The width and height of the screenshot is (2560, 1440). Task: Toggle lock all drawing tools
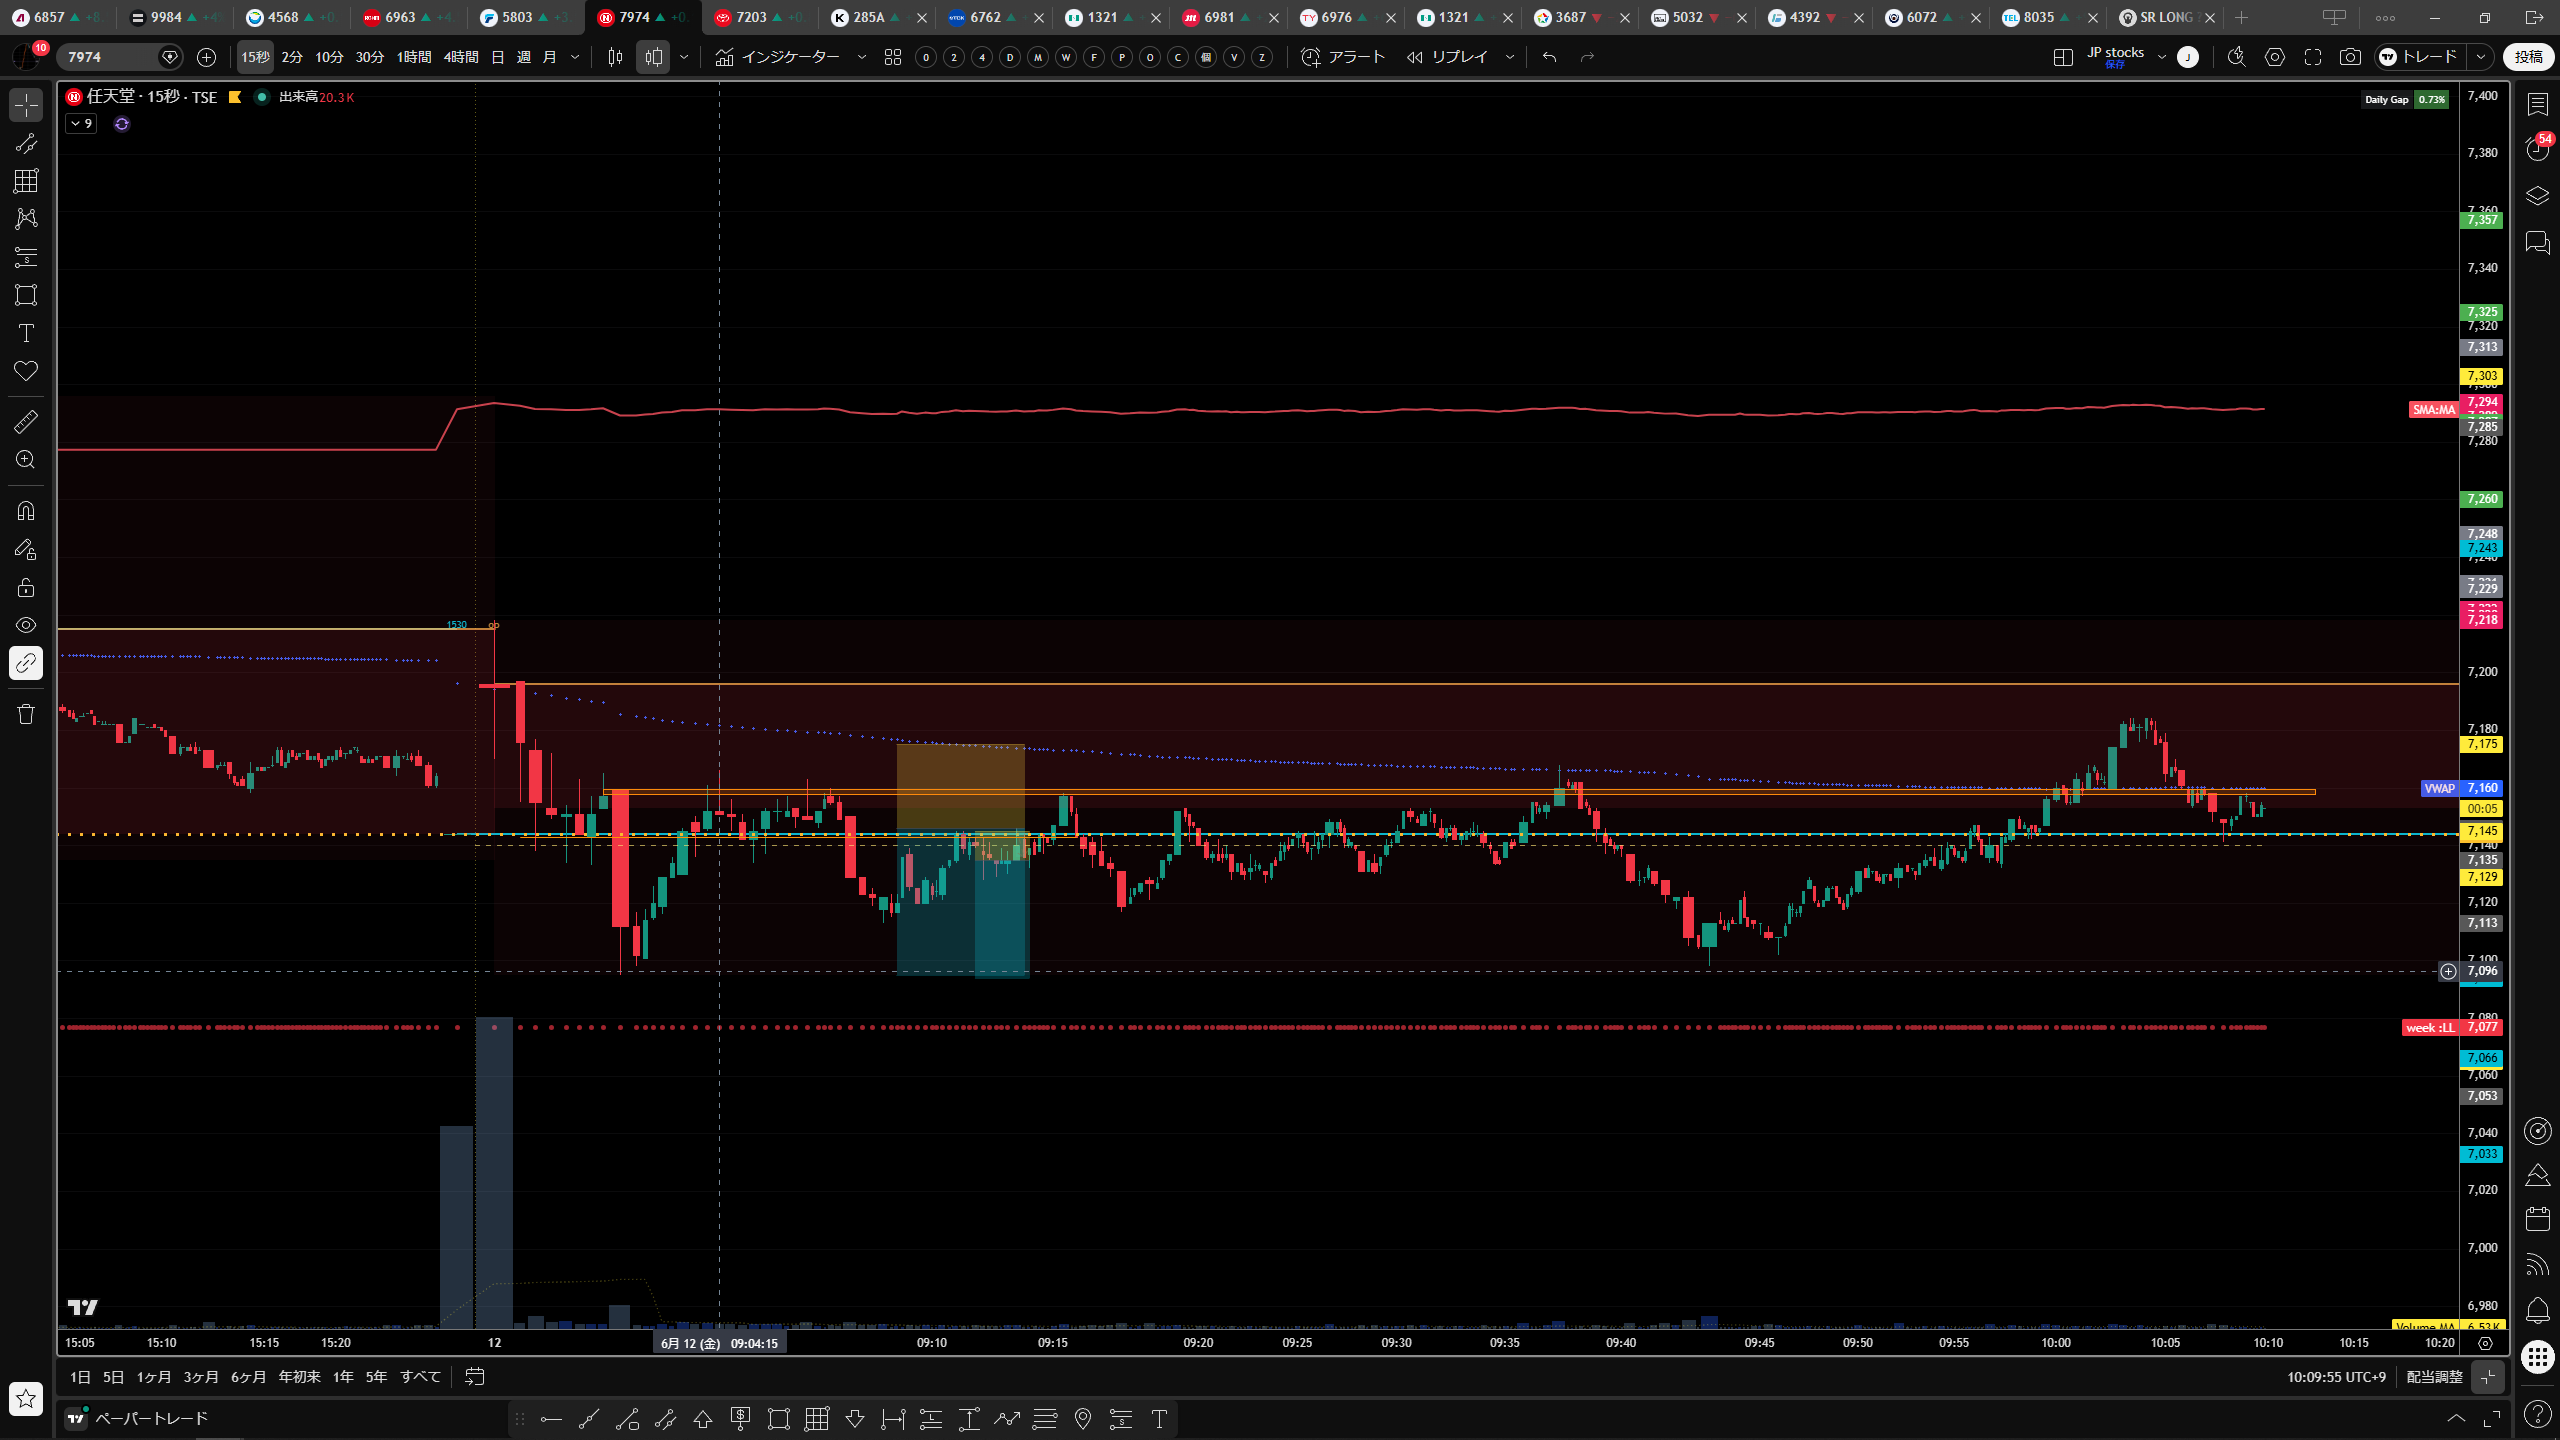pos(26,587)
